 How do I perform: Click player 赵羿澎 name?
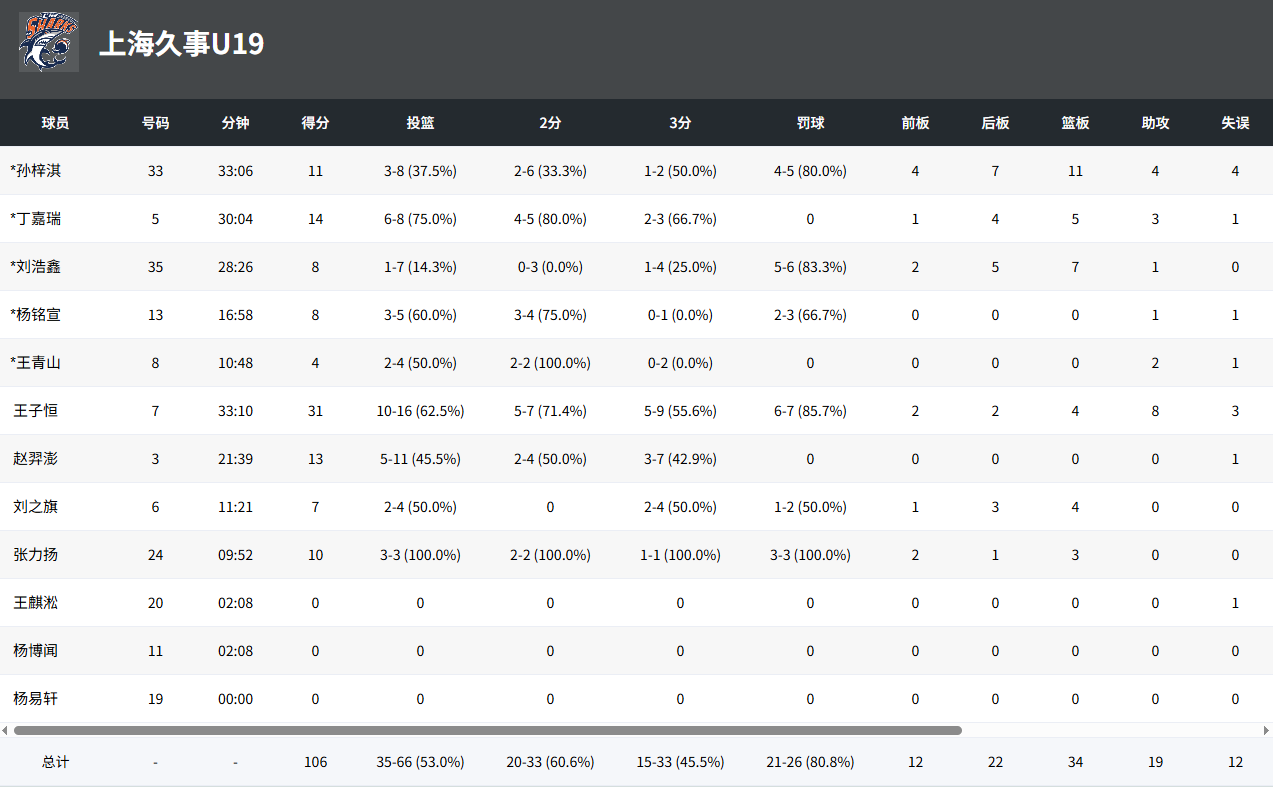35,459
